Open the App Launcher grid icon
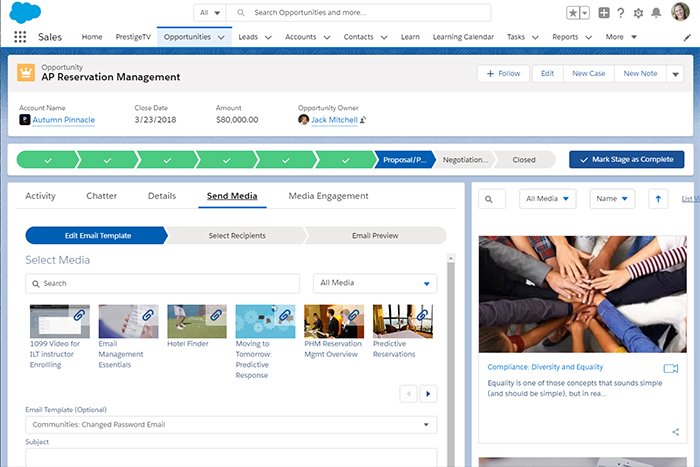The image size is (700, 467). pyautogui.click(x=20, y=37)
